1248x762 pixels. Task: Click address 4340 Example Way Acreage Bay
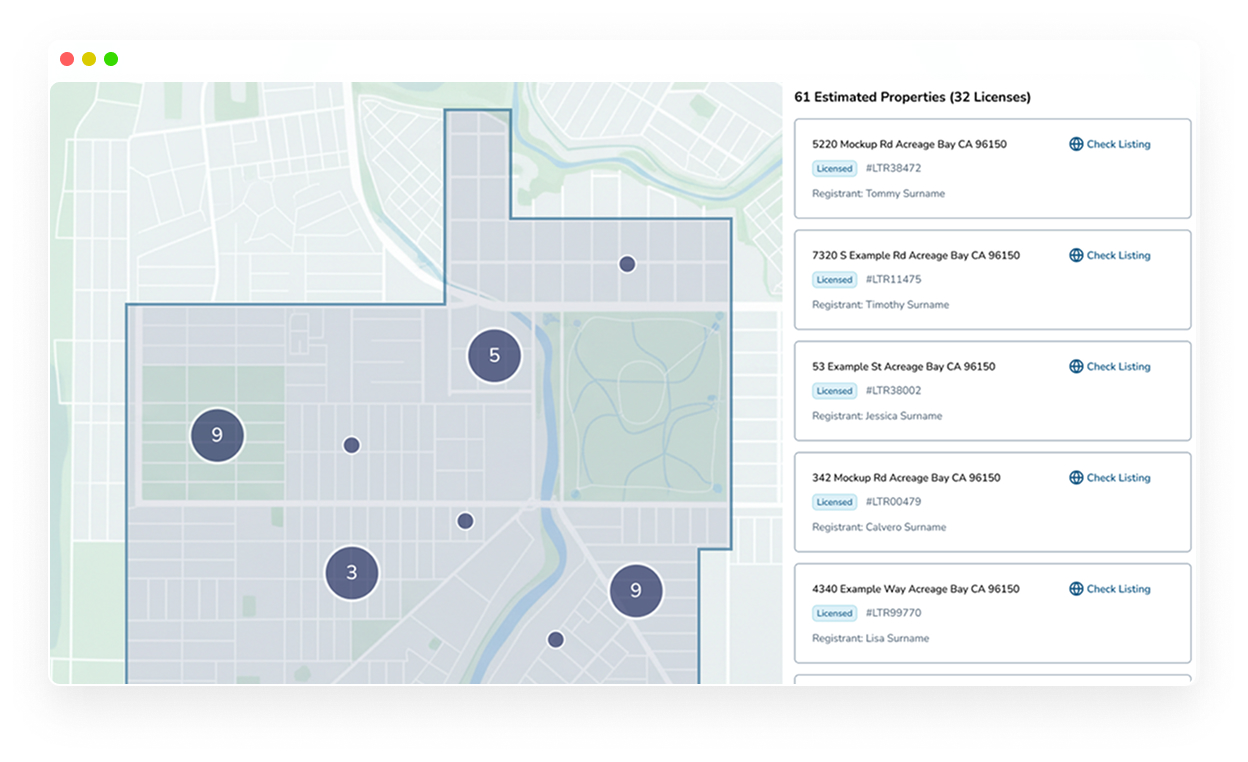(x=916, y=588)
